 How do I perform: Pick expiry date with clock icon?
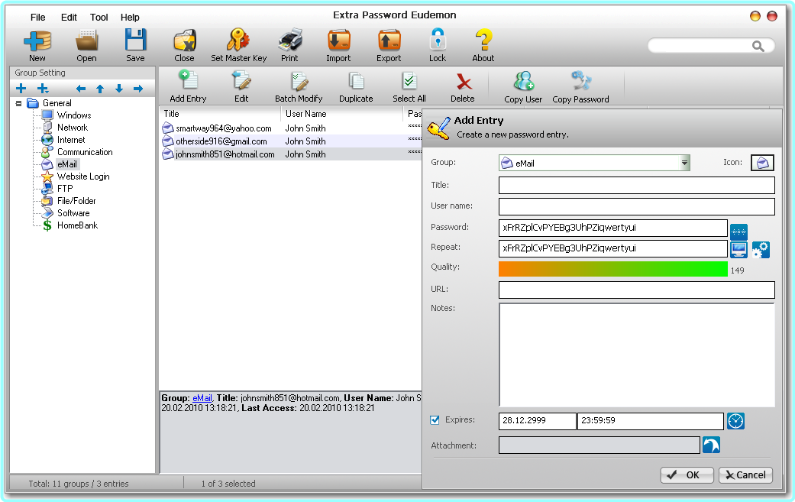pos(736,421)
